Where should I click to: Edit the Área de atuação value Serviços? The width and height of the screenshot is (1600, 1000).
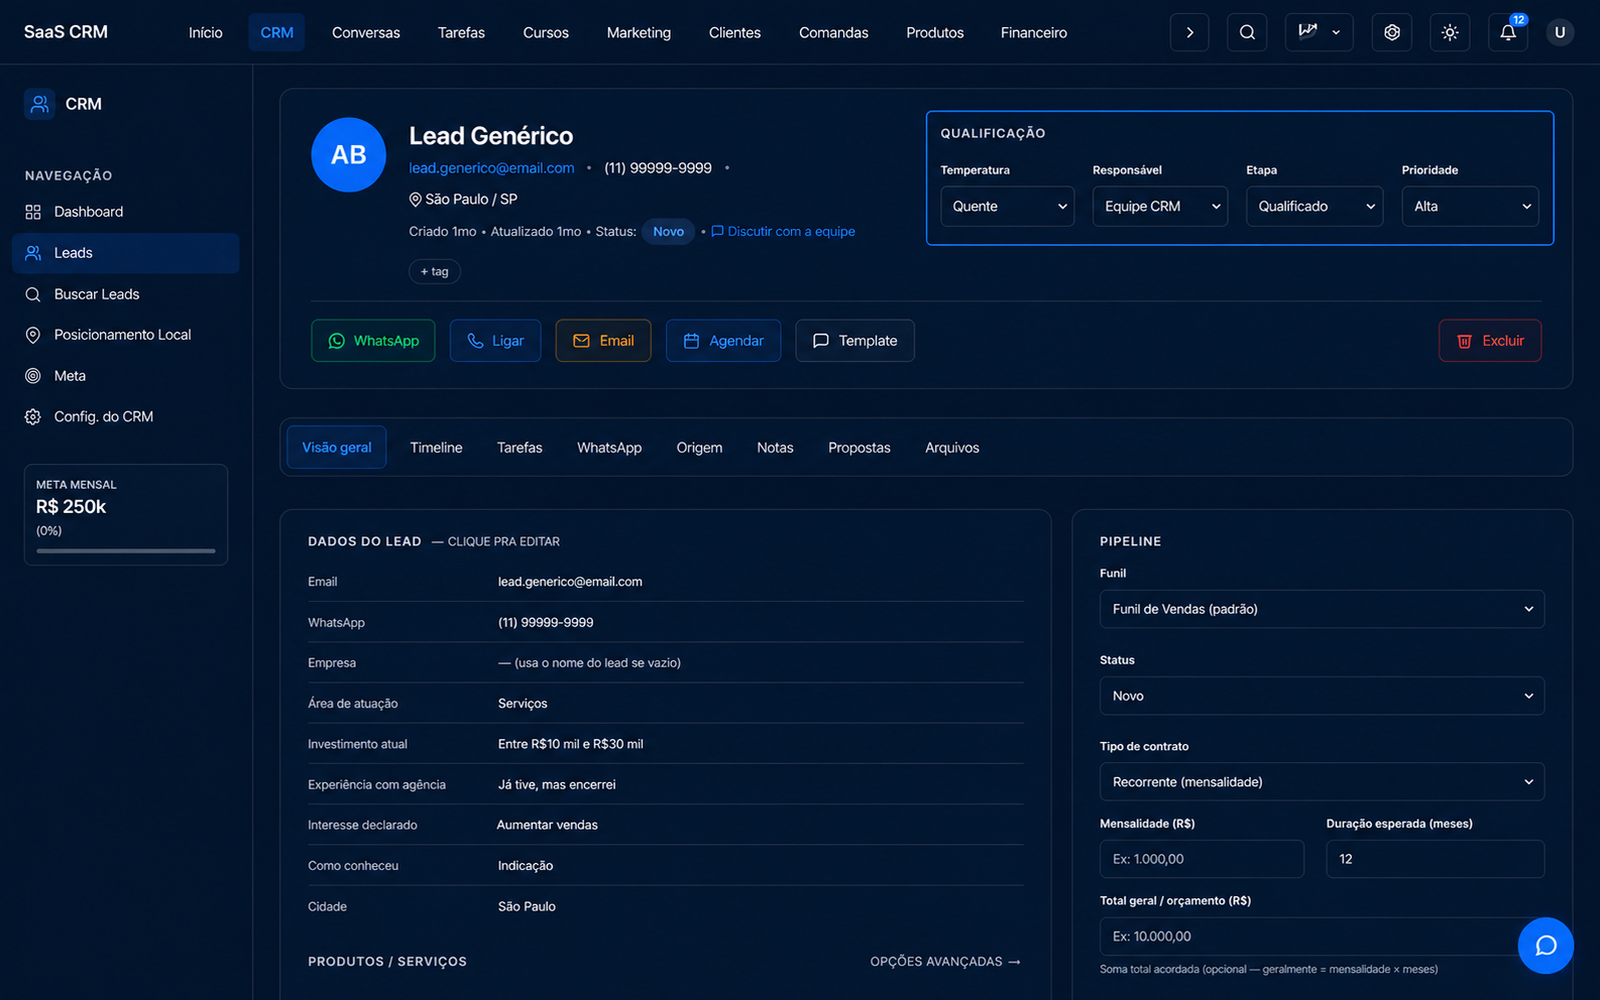(523, 704)
